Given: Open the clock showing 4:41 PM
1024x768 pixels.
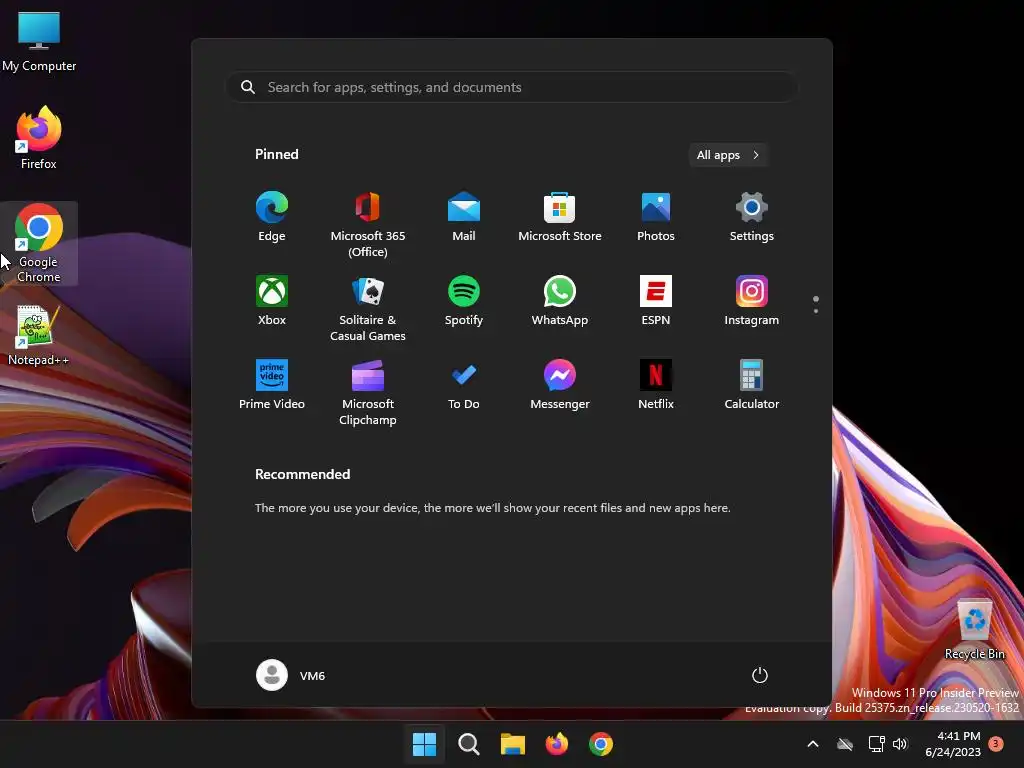Looking at the screenshot, I should 953,744.
